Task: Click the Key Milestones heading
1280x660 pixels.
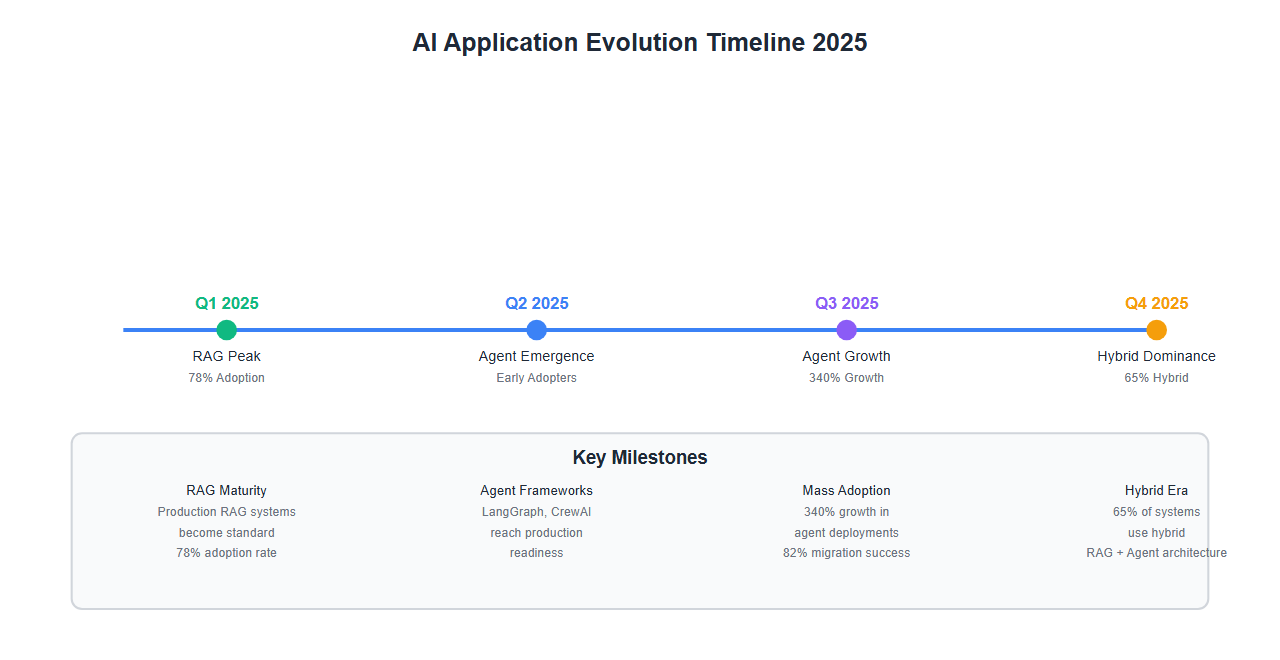Action: (x=640, y=457)
